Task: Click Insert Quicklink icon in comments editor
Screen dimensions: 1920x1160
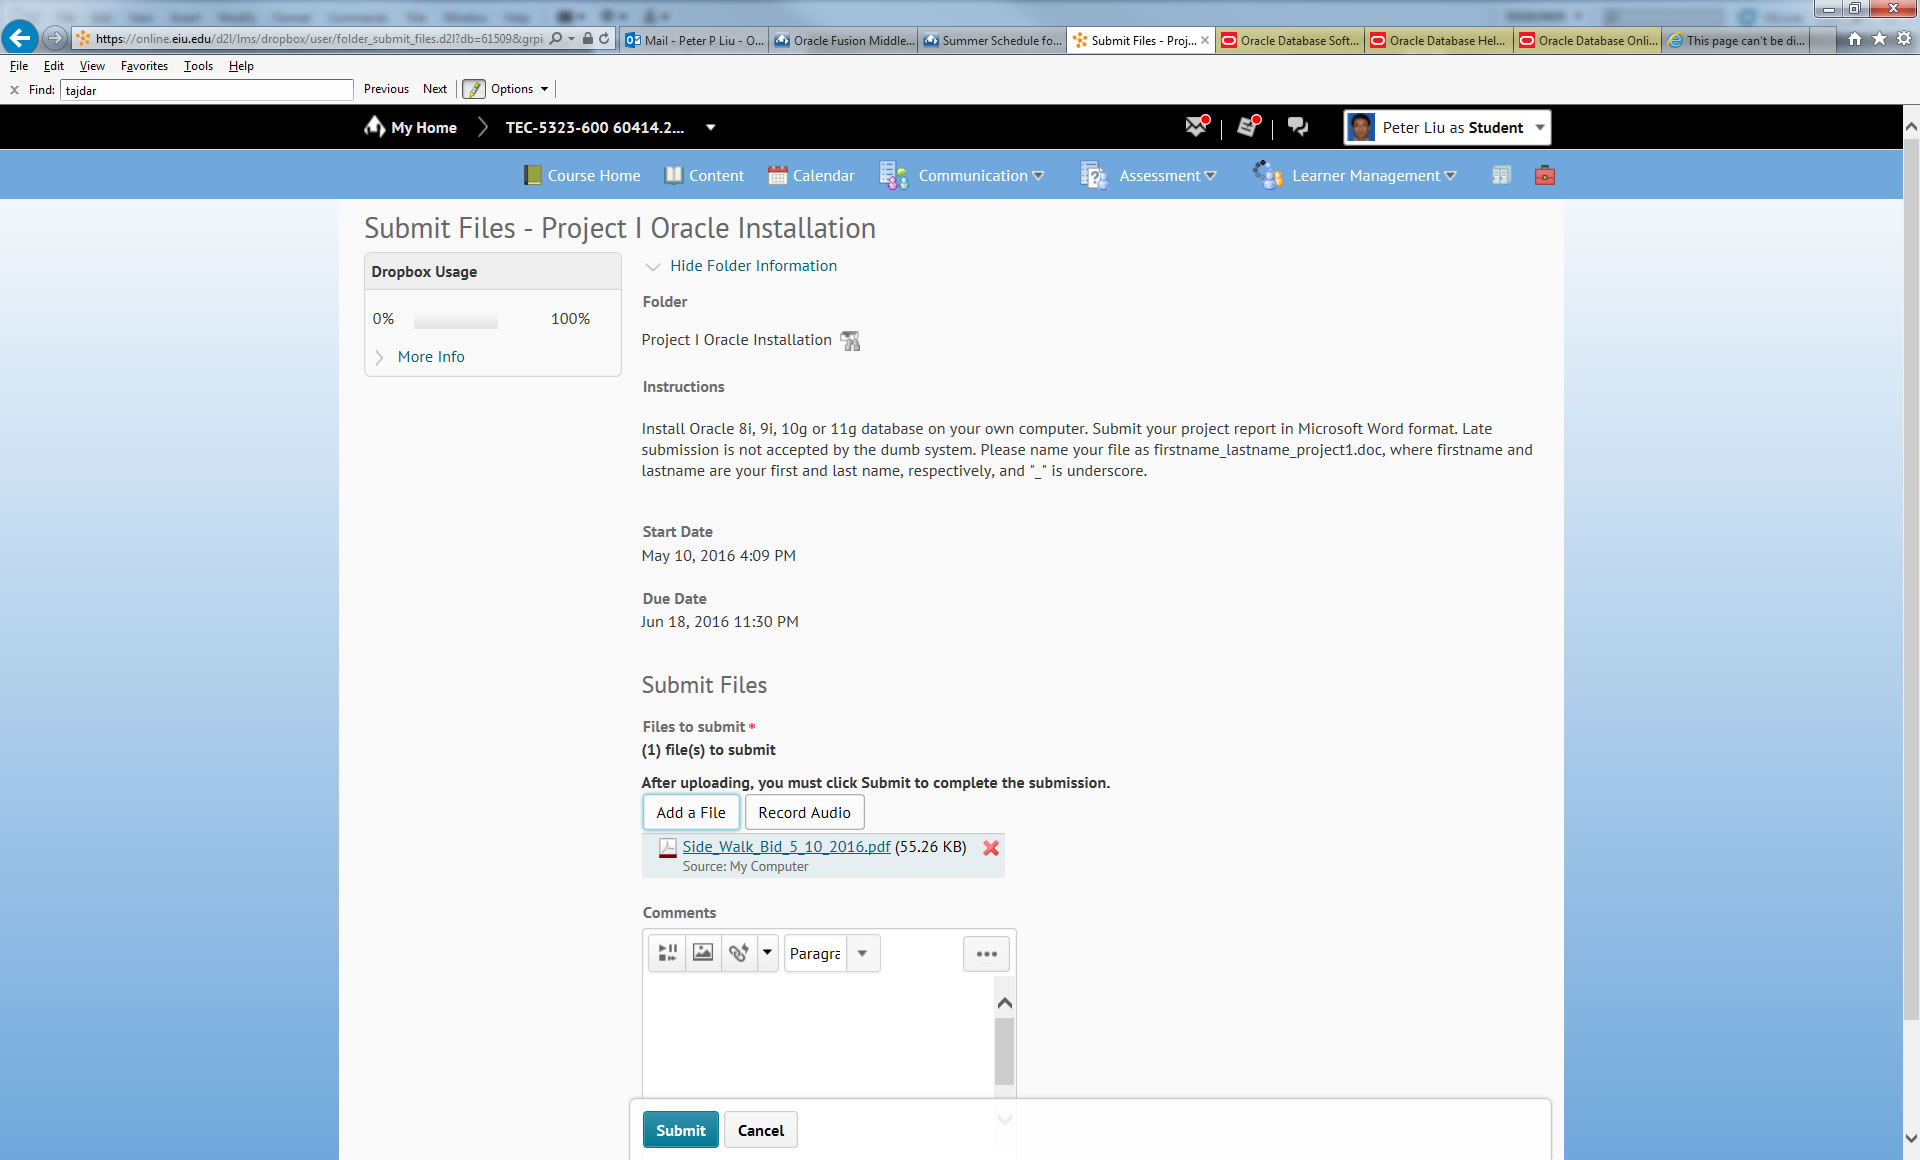Action: coord(739,952)
